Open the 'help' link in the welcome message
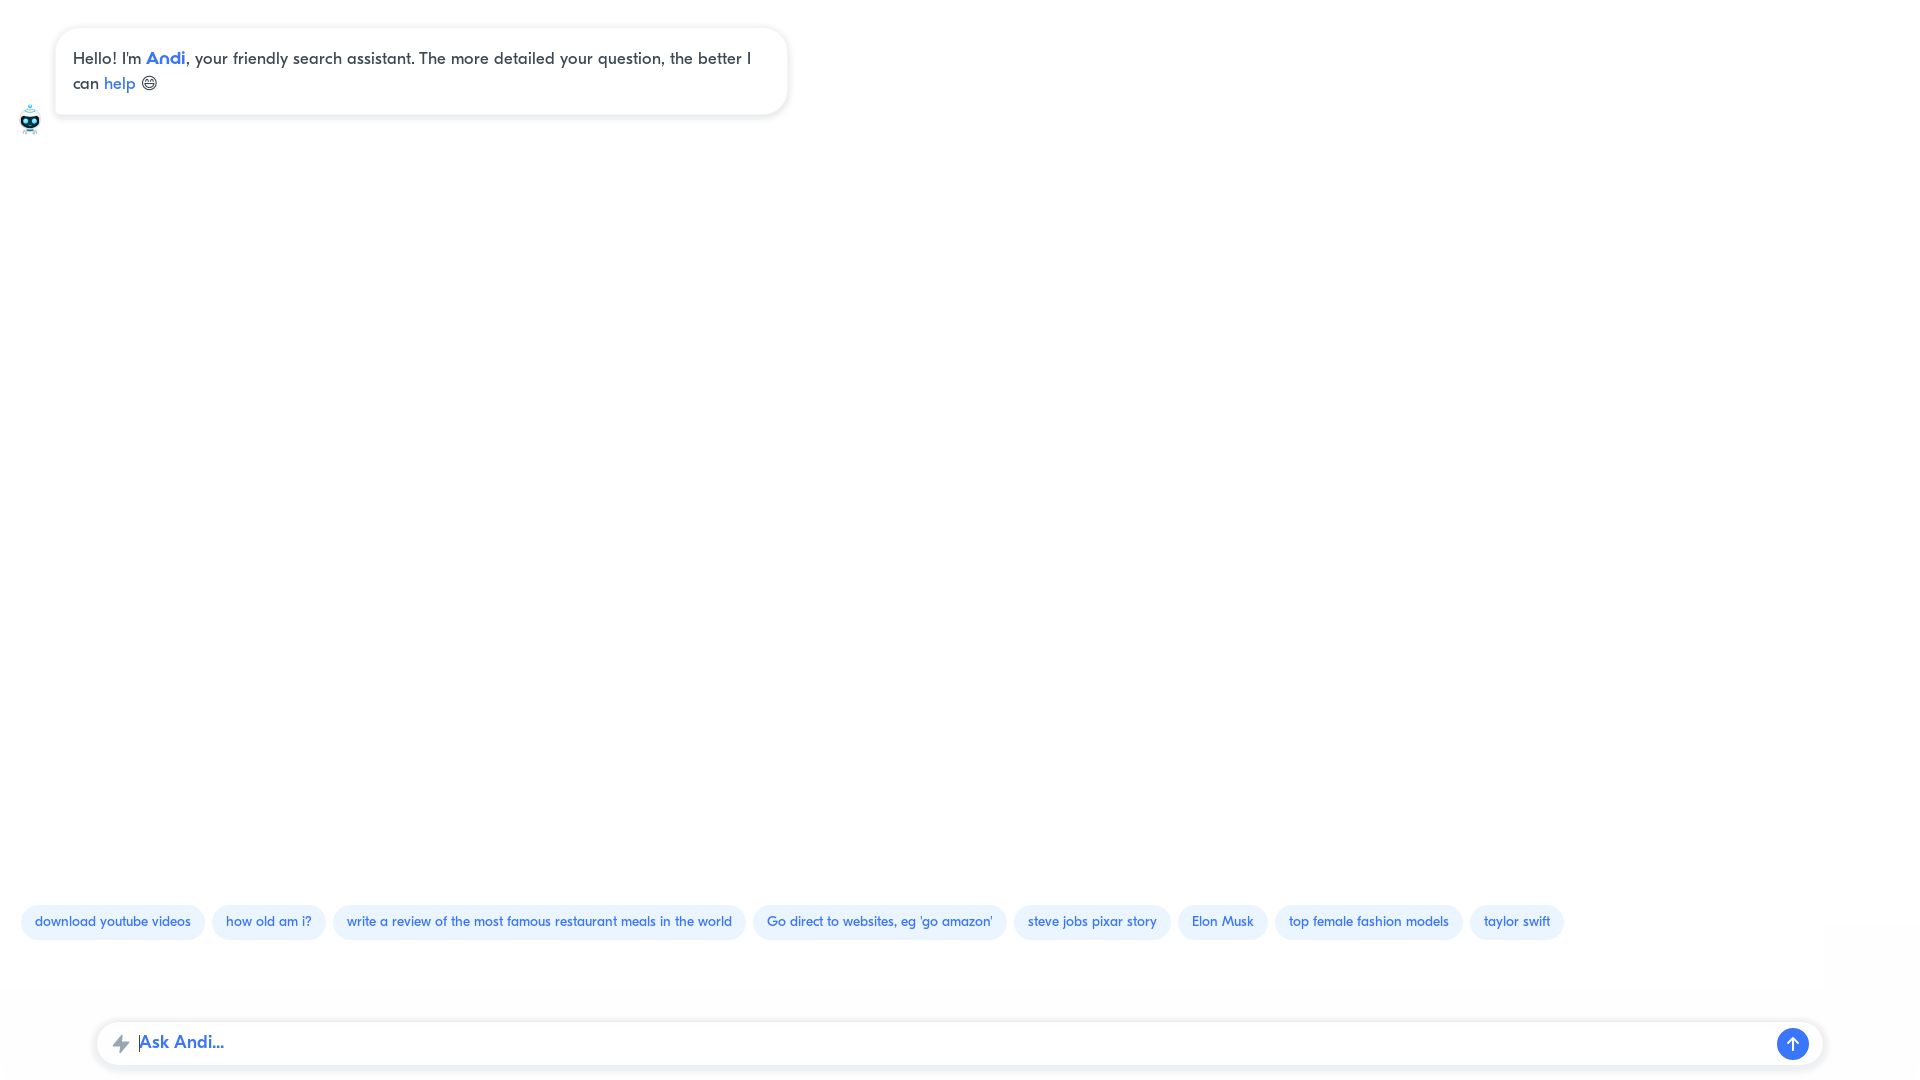This screenshot has width=1920, height=1080. tap(119, 84)
